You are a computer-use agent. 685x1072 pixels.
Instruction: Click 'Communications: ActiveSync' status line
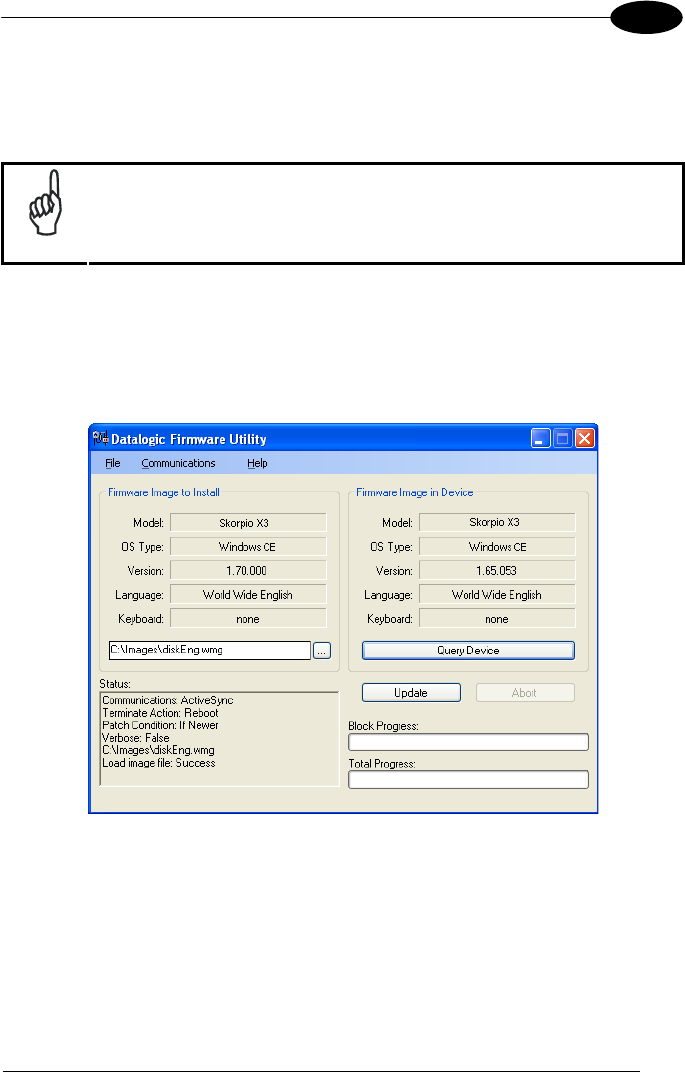(167, 700)
